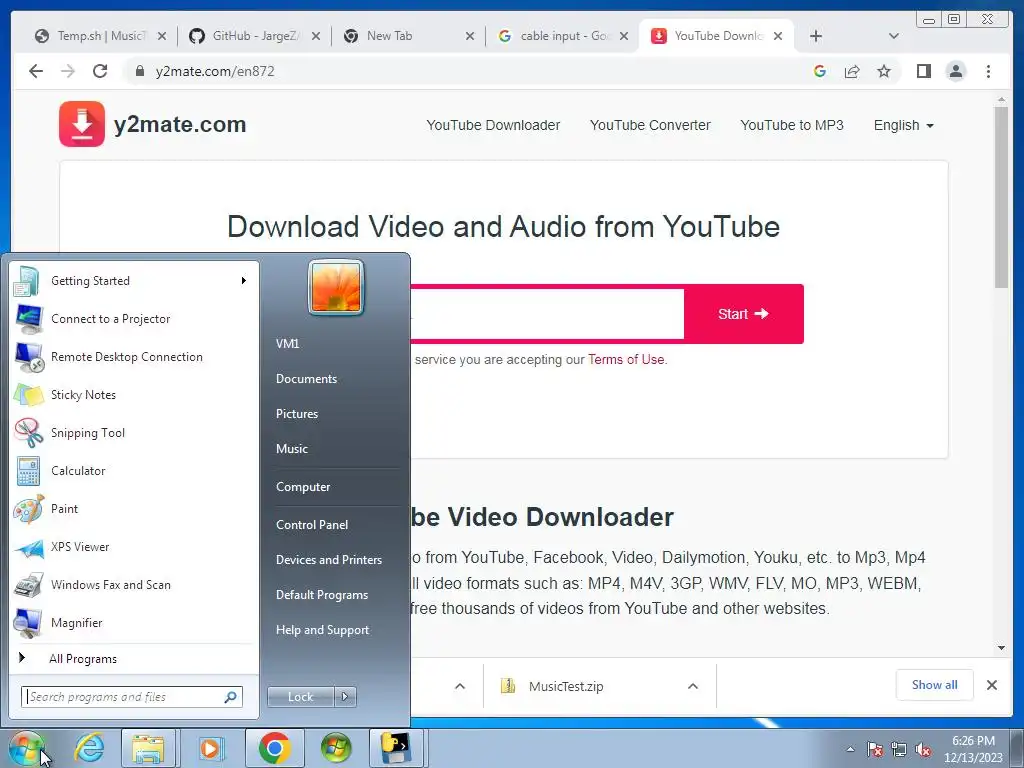Screen dimensions: 1024x768
Task: Click the Windows Start orb
Action: point(27,748)
